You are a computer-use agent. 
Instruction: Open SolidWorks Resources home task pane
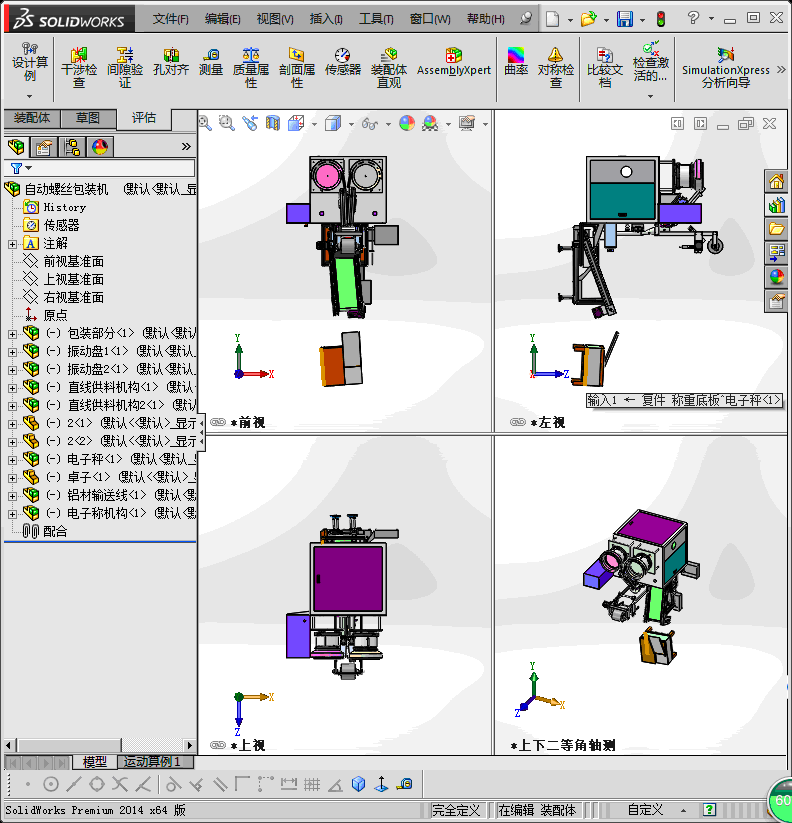776,182
